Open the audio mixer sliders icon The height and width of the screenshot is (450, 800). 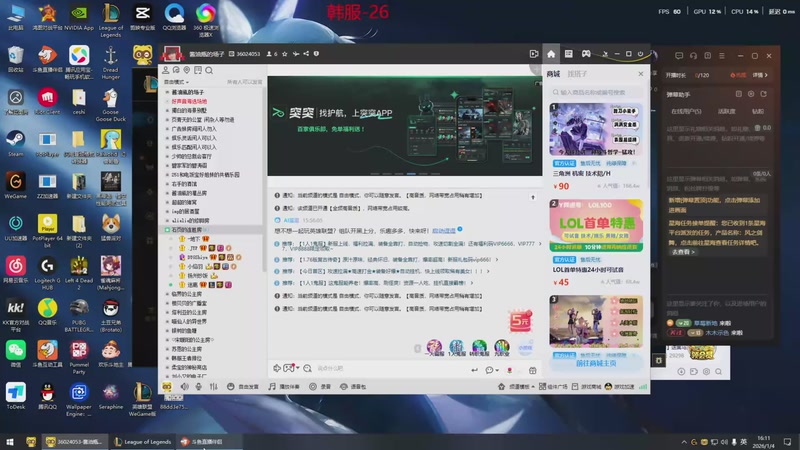pyautogui.click(x=213, y=387)
